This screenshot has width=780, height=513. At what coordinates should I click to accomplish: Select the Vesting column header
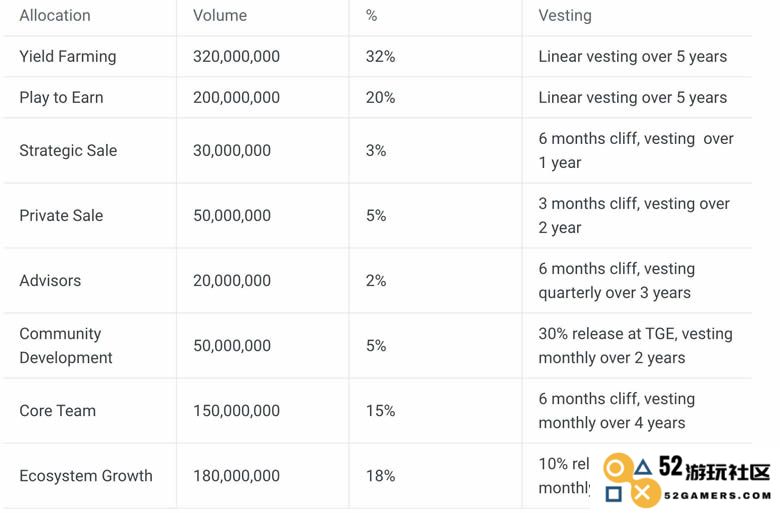[565, 15]
